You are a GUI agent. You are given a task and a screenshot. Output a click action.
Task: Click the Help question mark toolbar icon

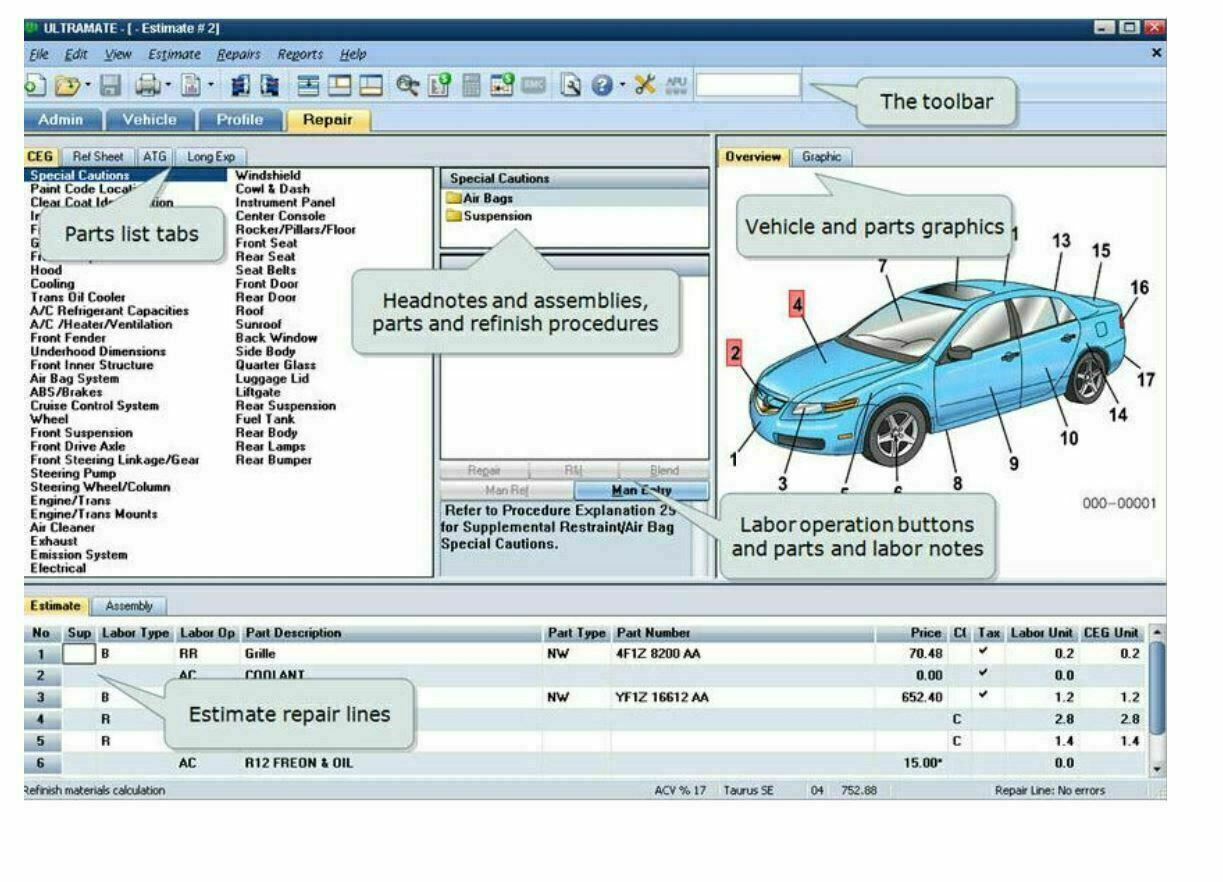tap(600, 85)
